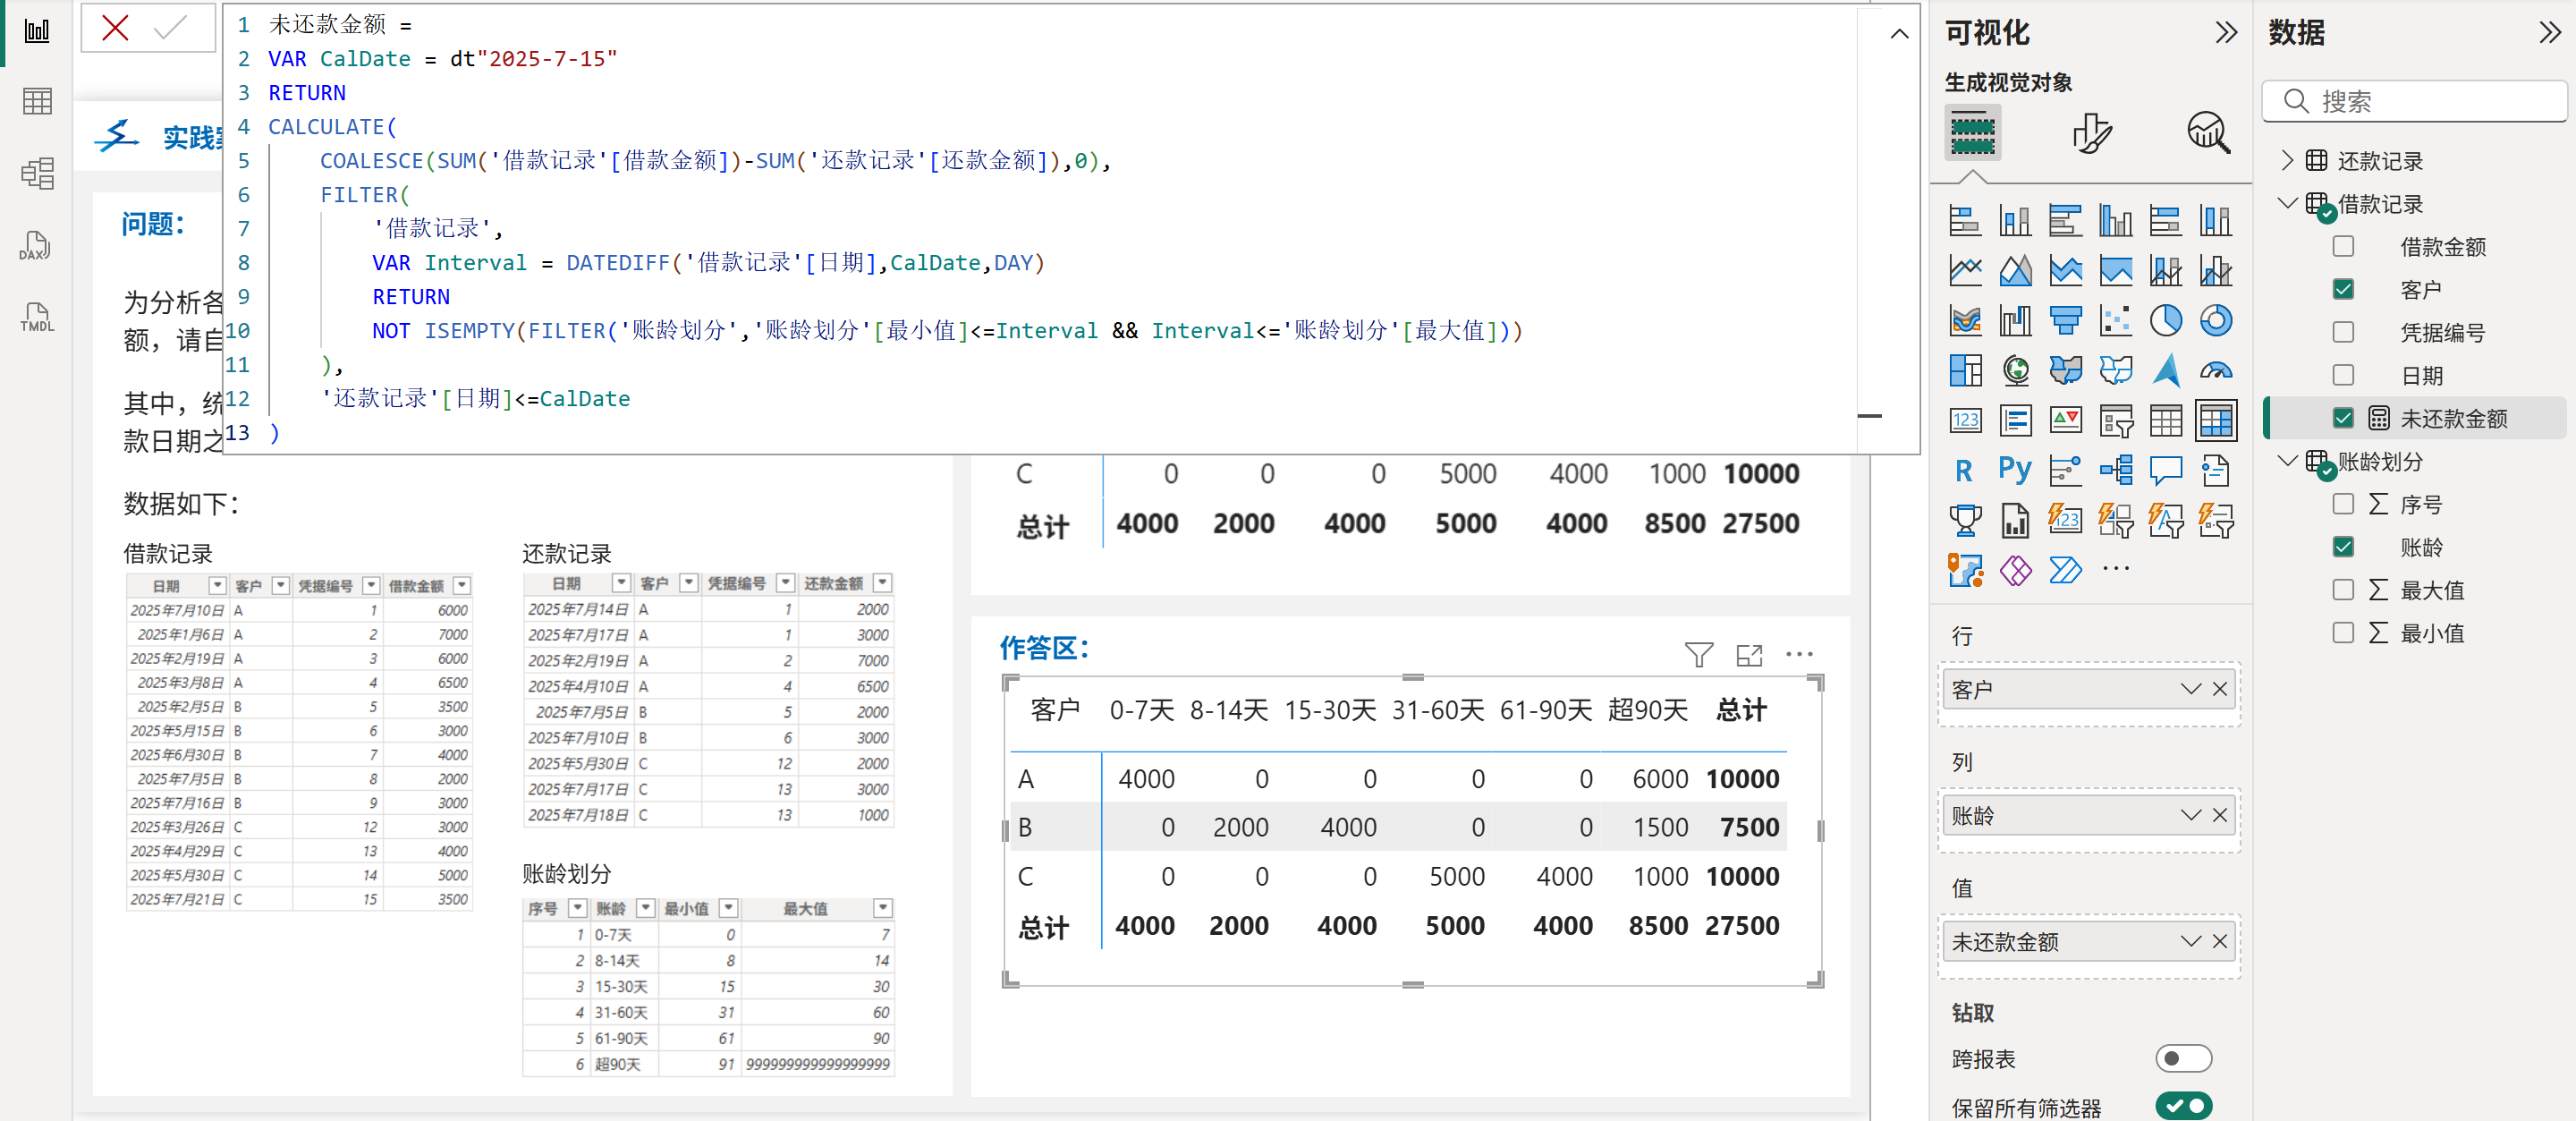
Task: Collapse the 账龄划分 table
Action: pos(2287,461)
